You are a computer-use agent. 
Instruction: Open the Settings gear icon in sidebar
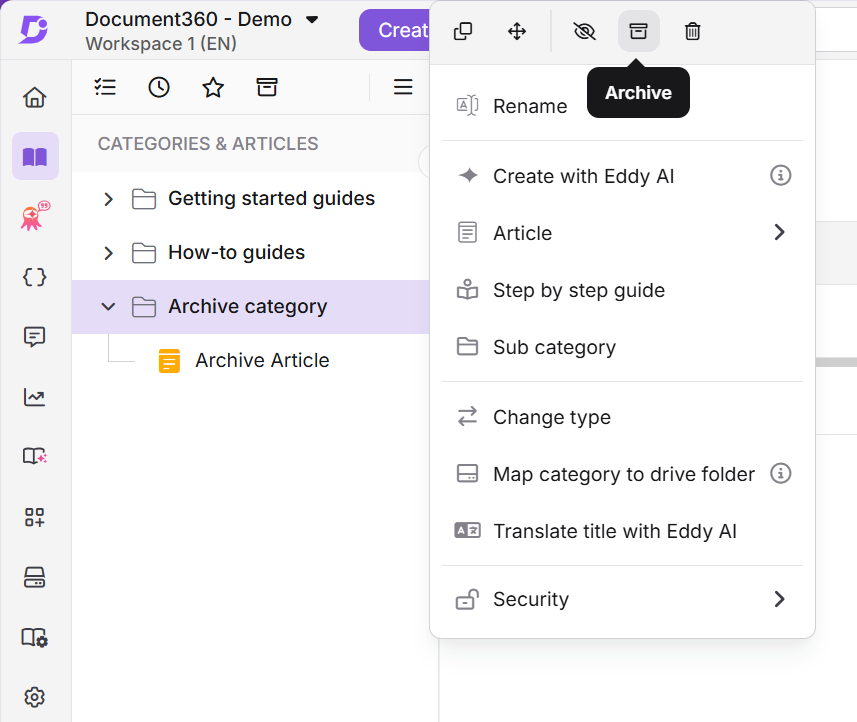pos(34,697)
